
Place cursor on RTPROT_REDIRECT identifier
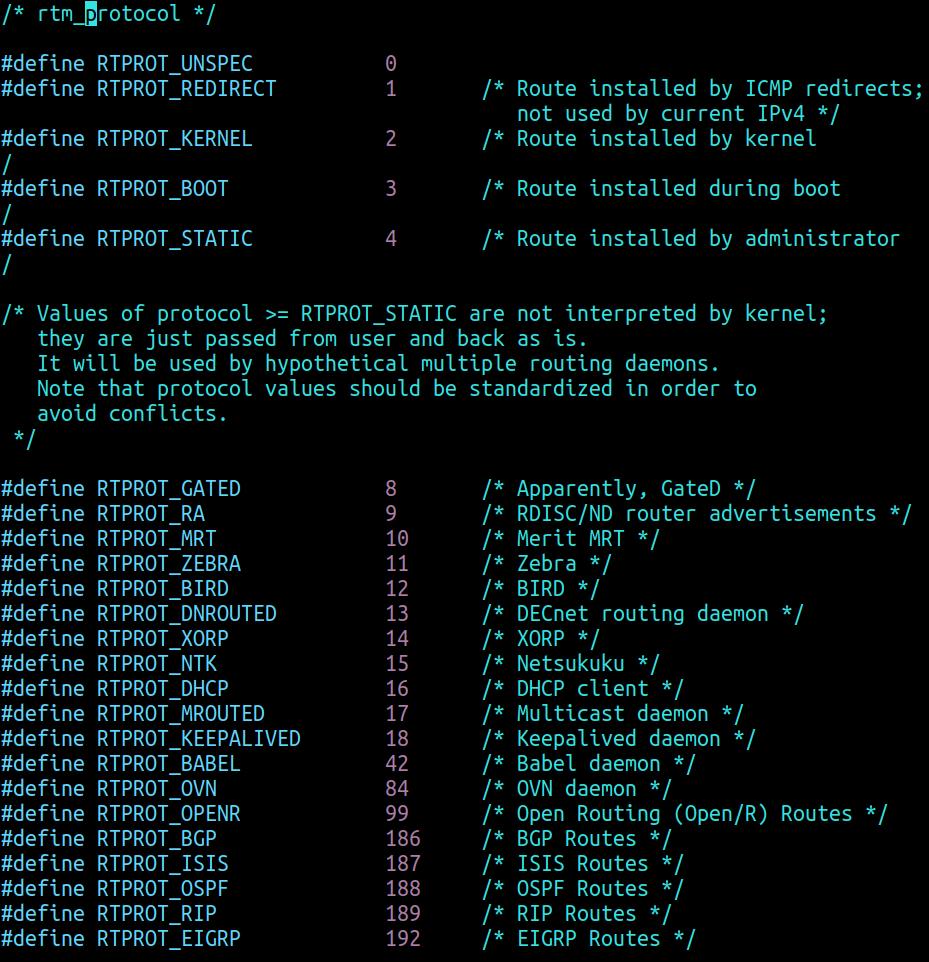click(x=186, y=89)
